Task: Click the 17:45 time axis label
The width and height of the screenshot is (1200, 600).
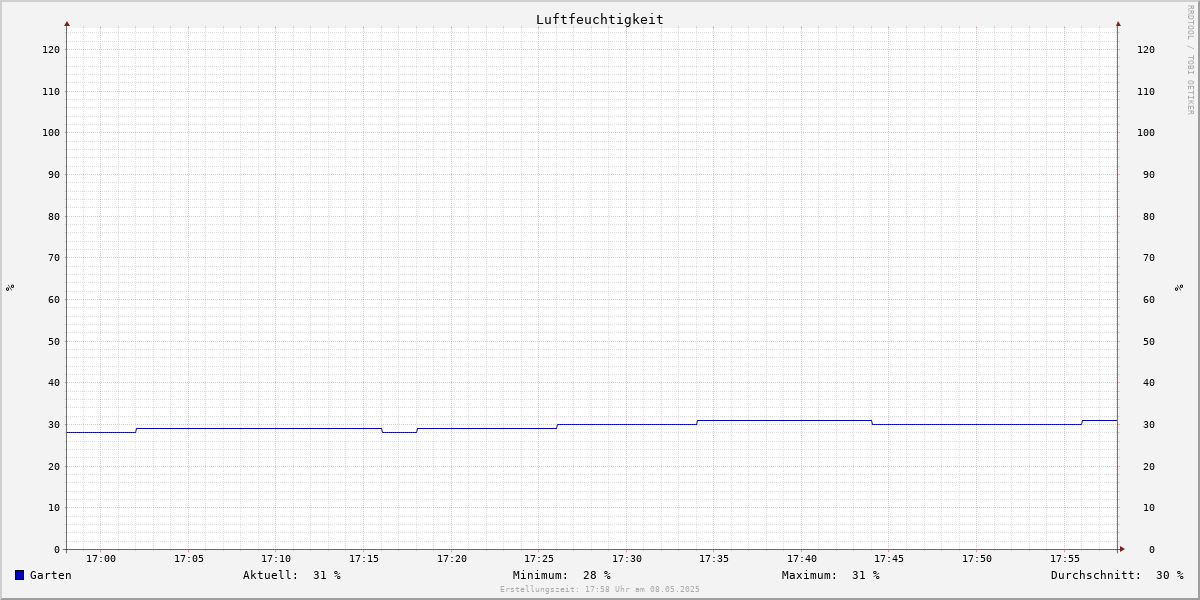Action: coord(890,559)
